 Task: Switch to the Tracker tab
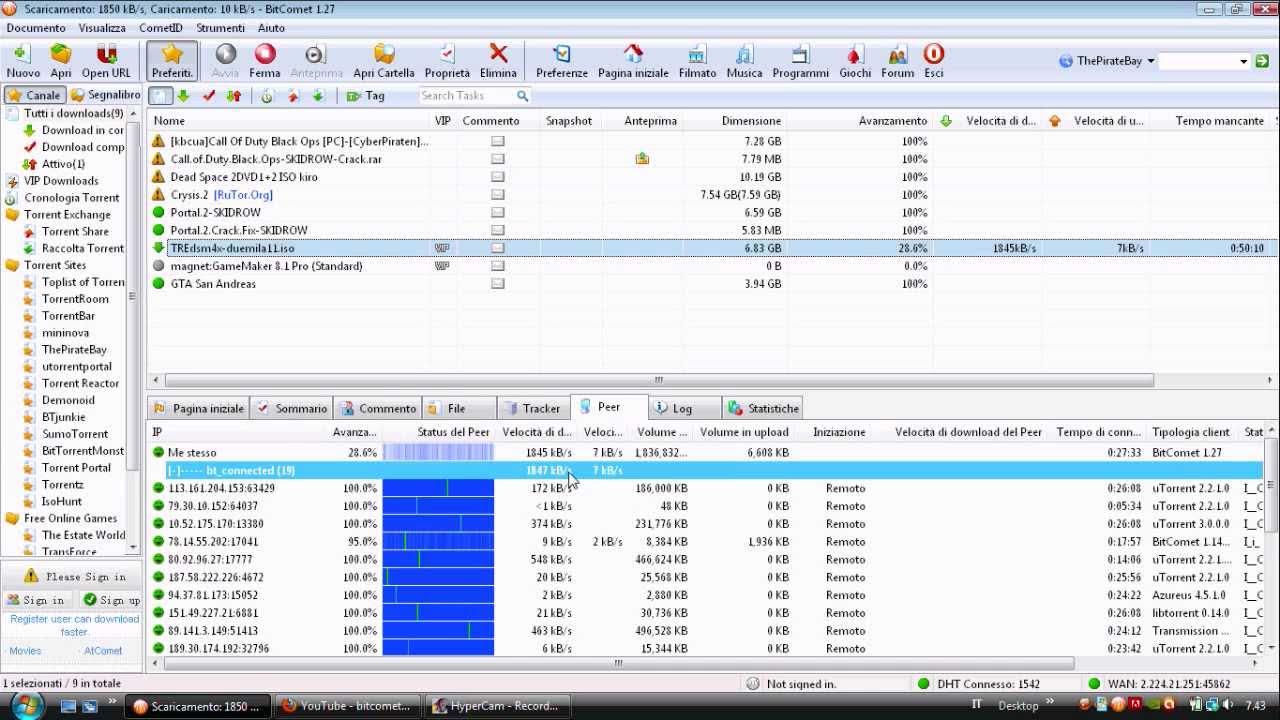click(x=532, y=408)
